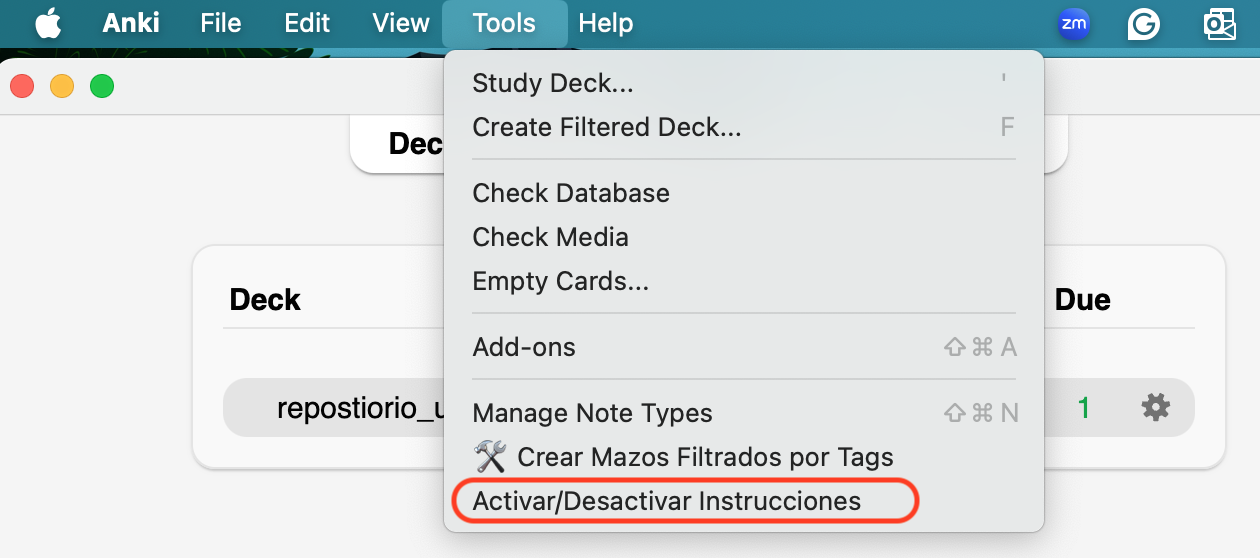Viewport: 1260px width, 558px height.
Task: Open the Apple menu
Action: (48, 23)
